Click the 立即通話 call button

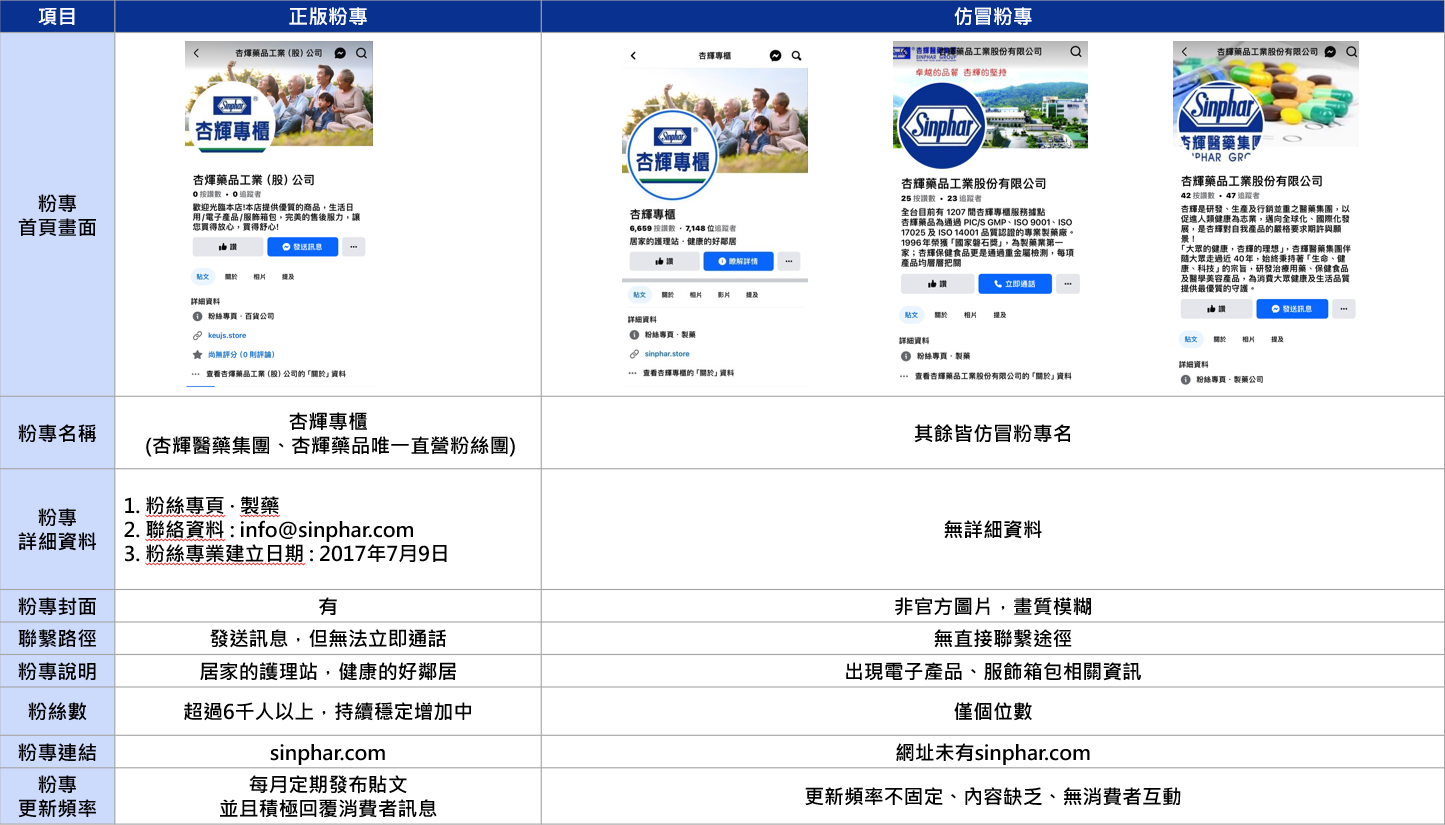(1015, 284)
